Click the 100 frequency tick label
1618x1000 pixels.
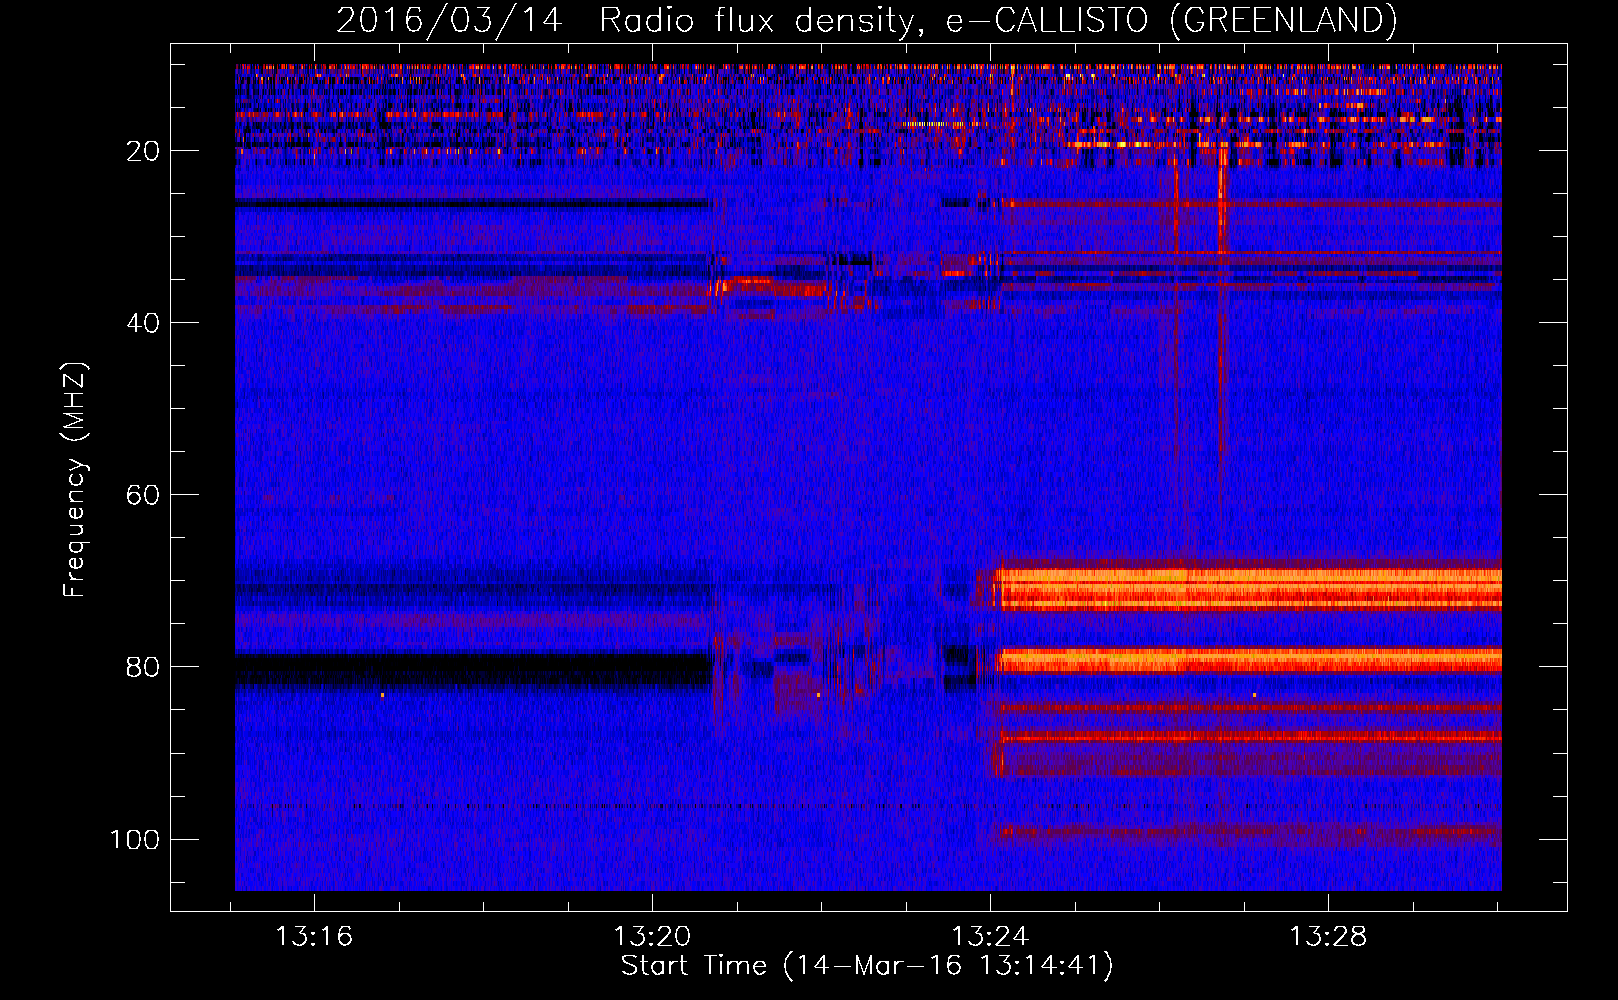tap(135, 839)
